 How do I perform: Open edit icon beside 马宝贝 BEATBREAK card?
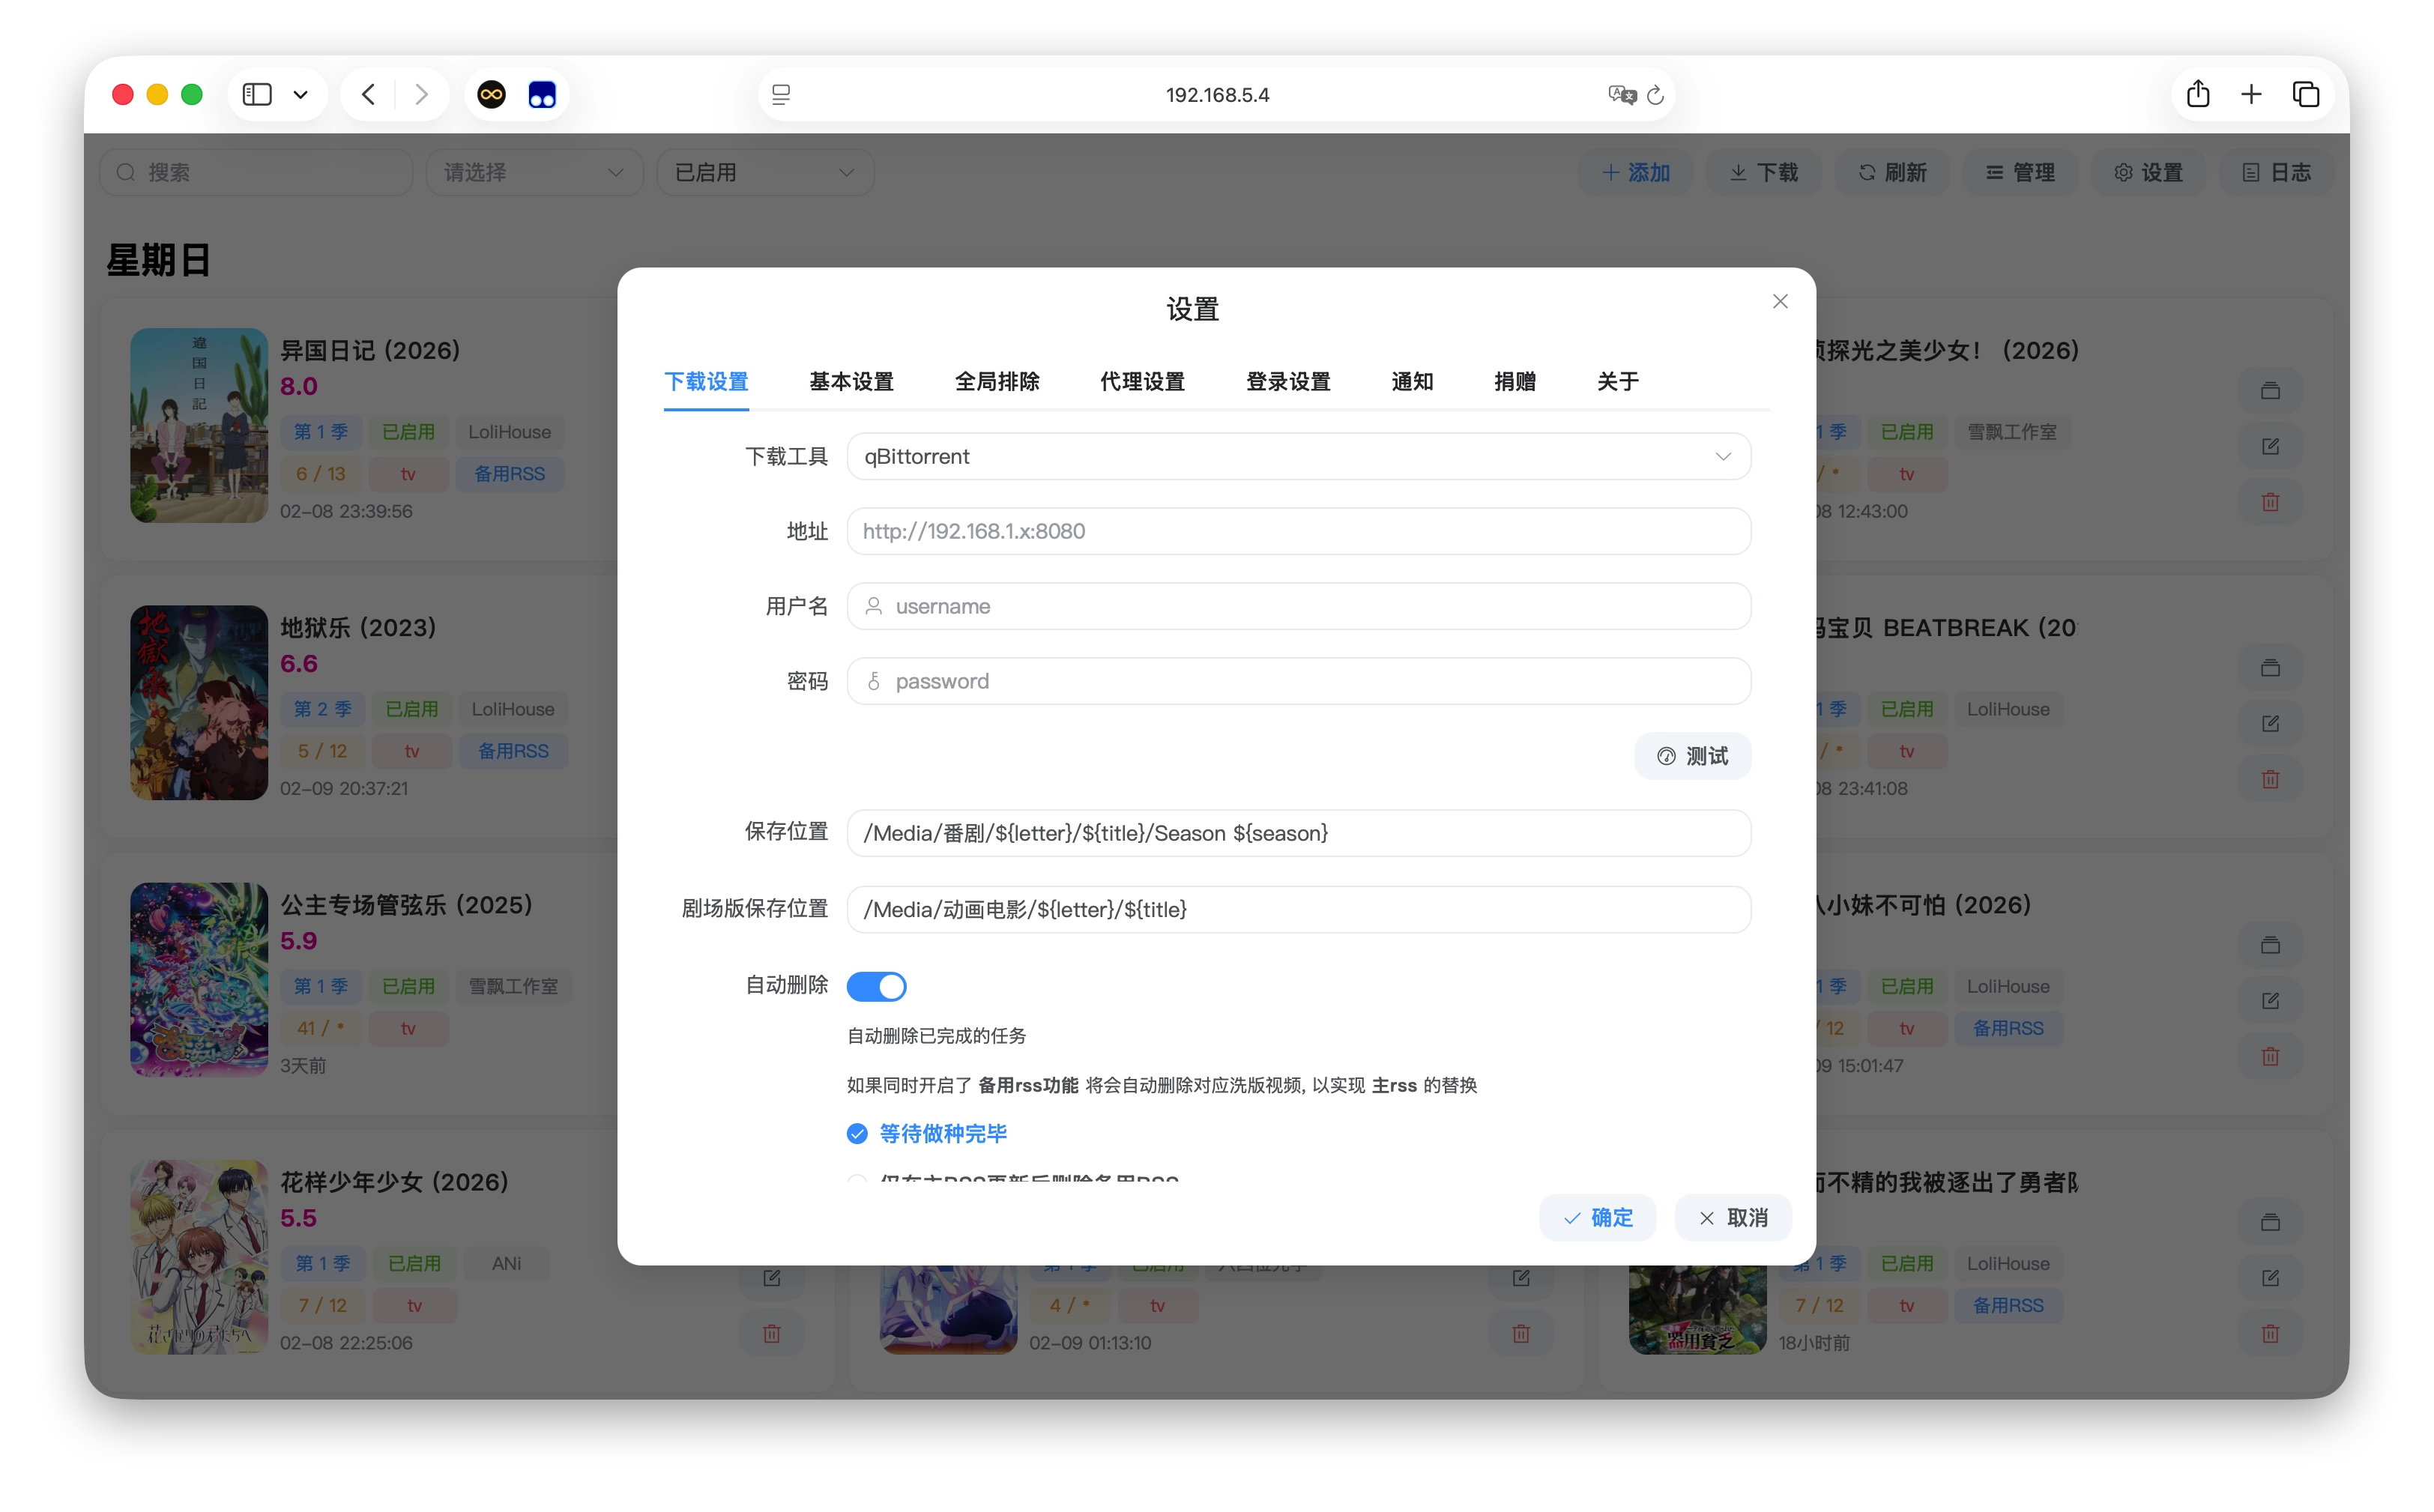point(2271,722)
